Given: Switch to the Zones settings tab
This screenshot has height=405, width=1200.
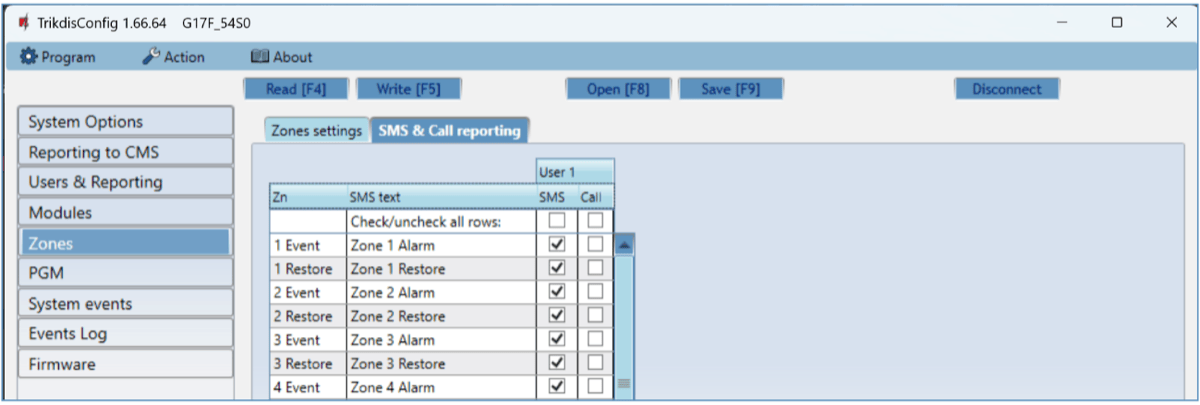Looking at the screenshot, I should point(317,131).
